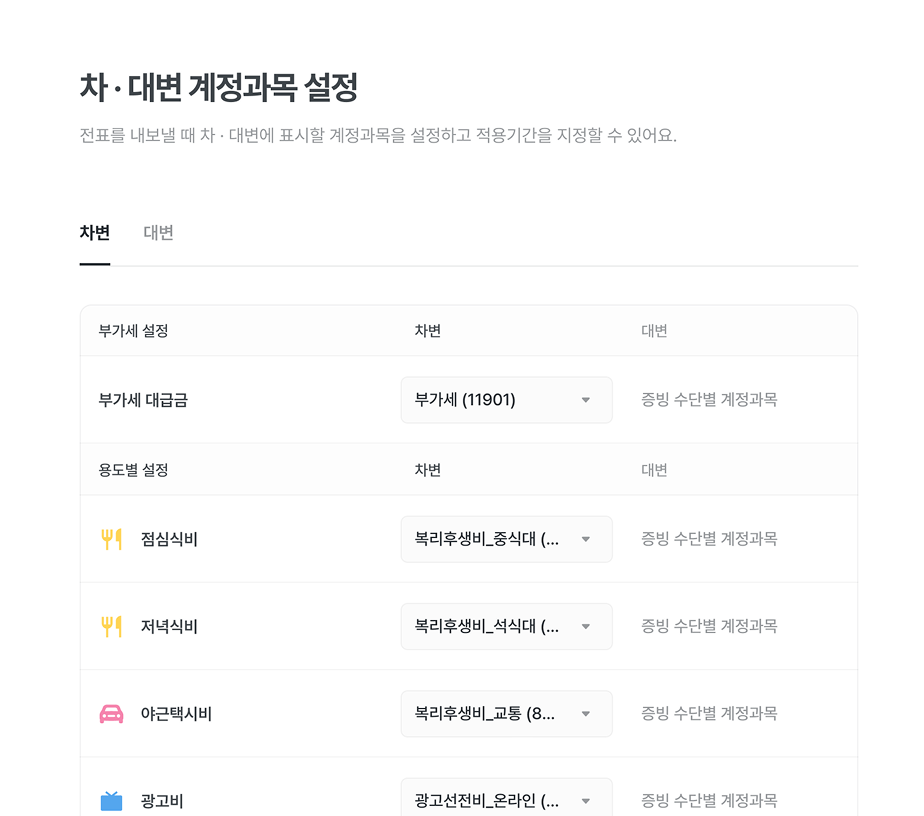Image resolution: width=924 pixels, height=816 pixels.
Task: Click the fork and knife icon beside 점심식비
Action: point(111,540)
